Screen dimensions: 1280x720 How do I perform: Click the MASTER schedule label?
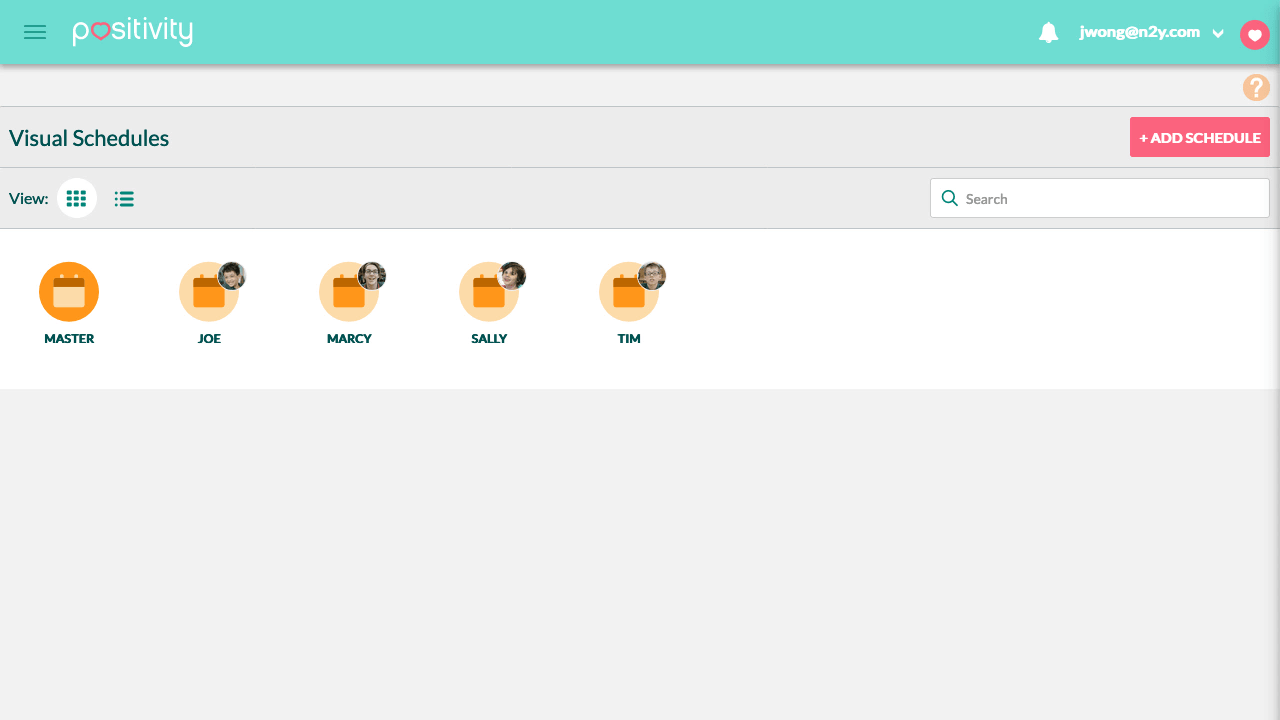click(69, 339)
